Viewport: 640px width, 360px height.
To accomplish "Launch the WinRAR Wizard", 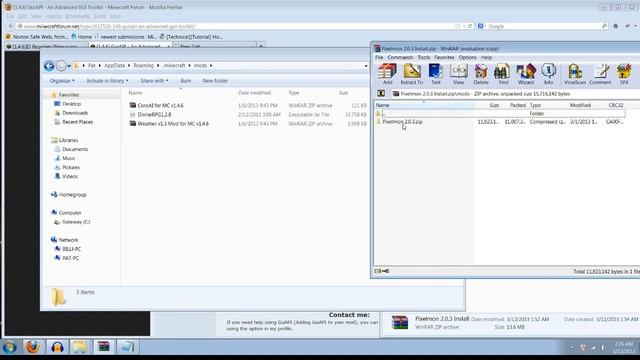I will point(526,74).
